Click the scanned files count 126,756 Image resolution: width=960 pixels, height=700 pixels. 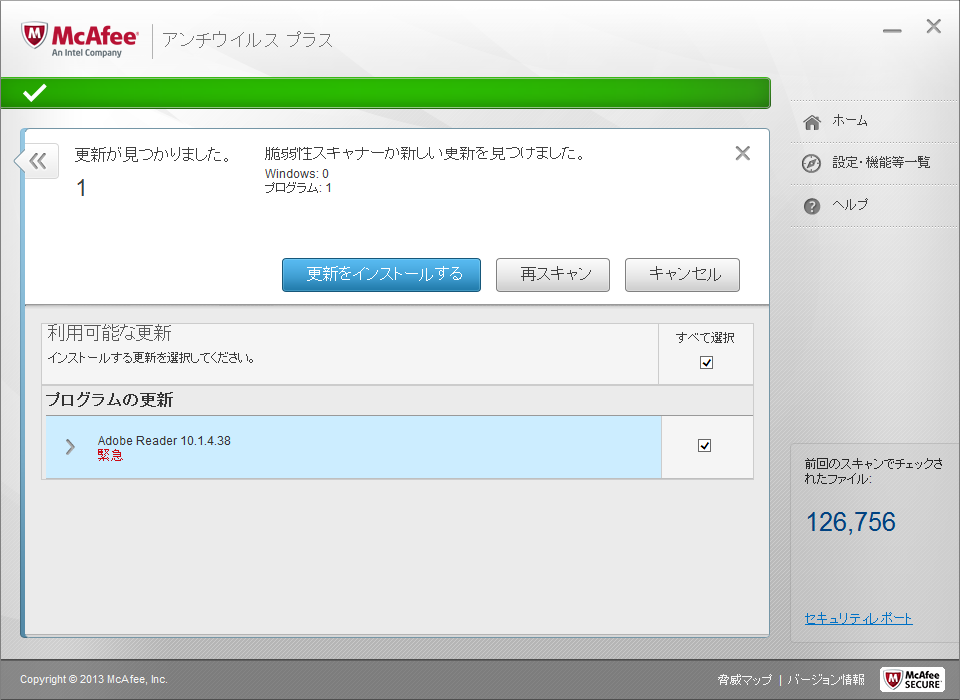[x=850, y=522]
